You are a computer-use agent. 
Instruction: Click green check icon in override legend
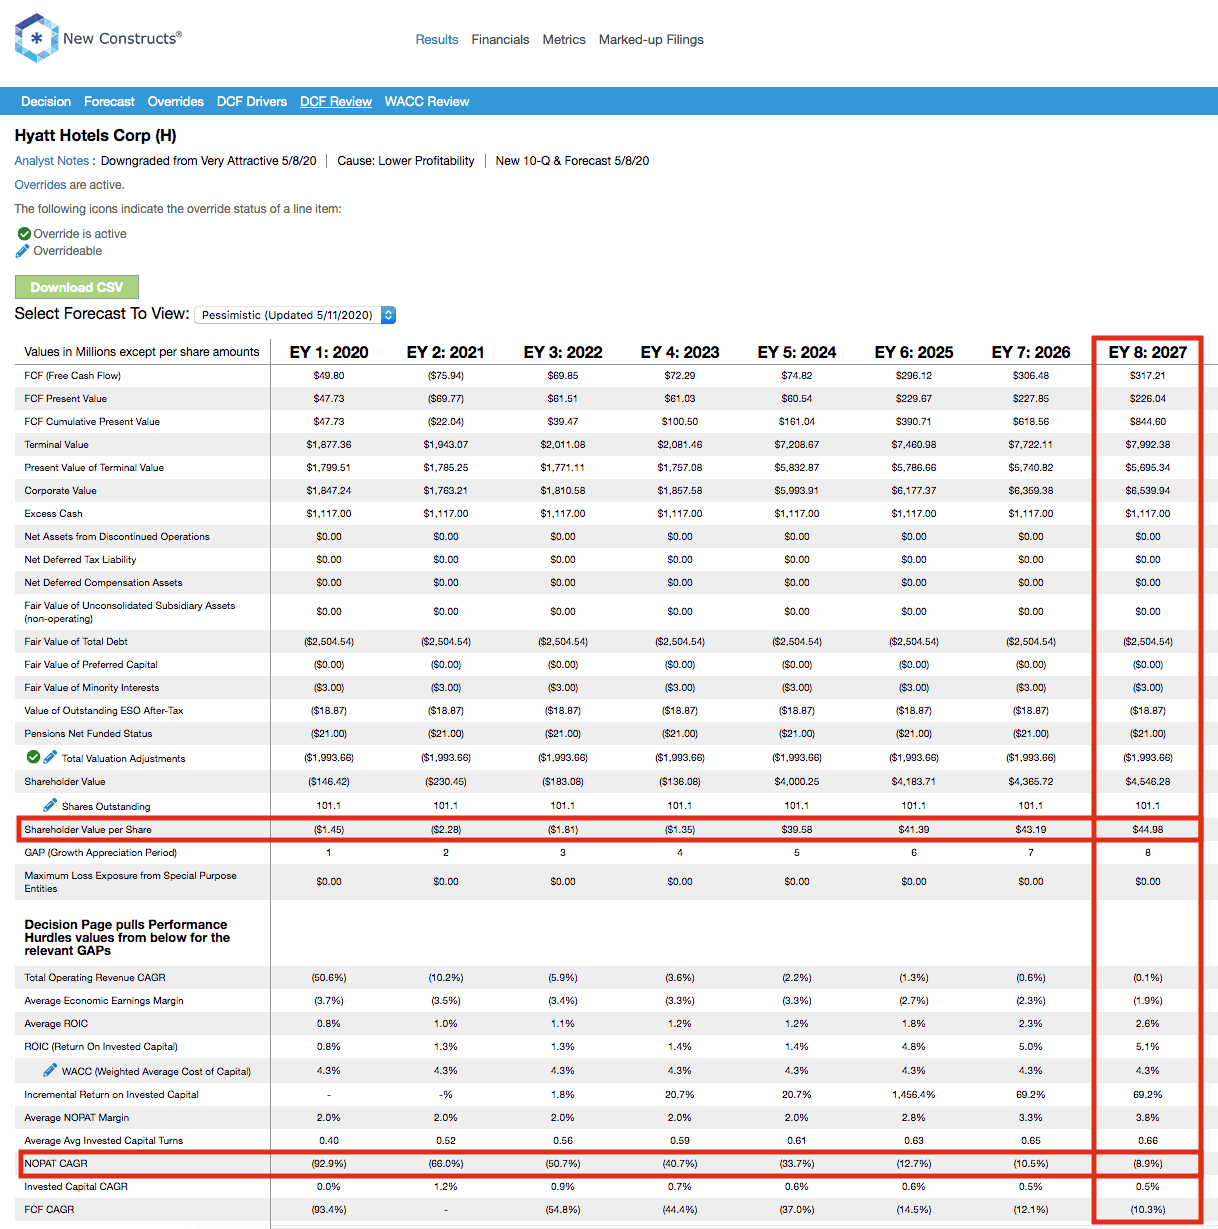click(x=24, y=234)
